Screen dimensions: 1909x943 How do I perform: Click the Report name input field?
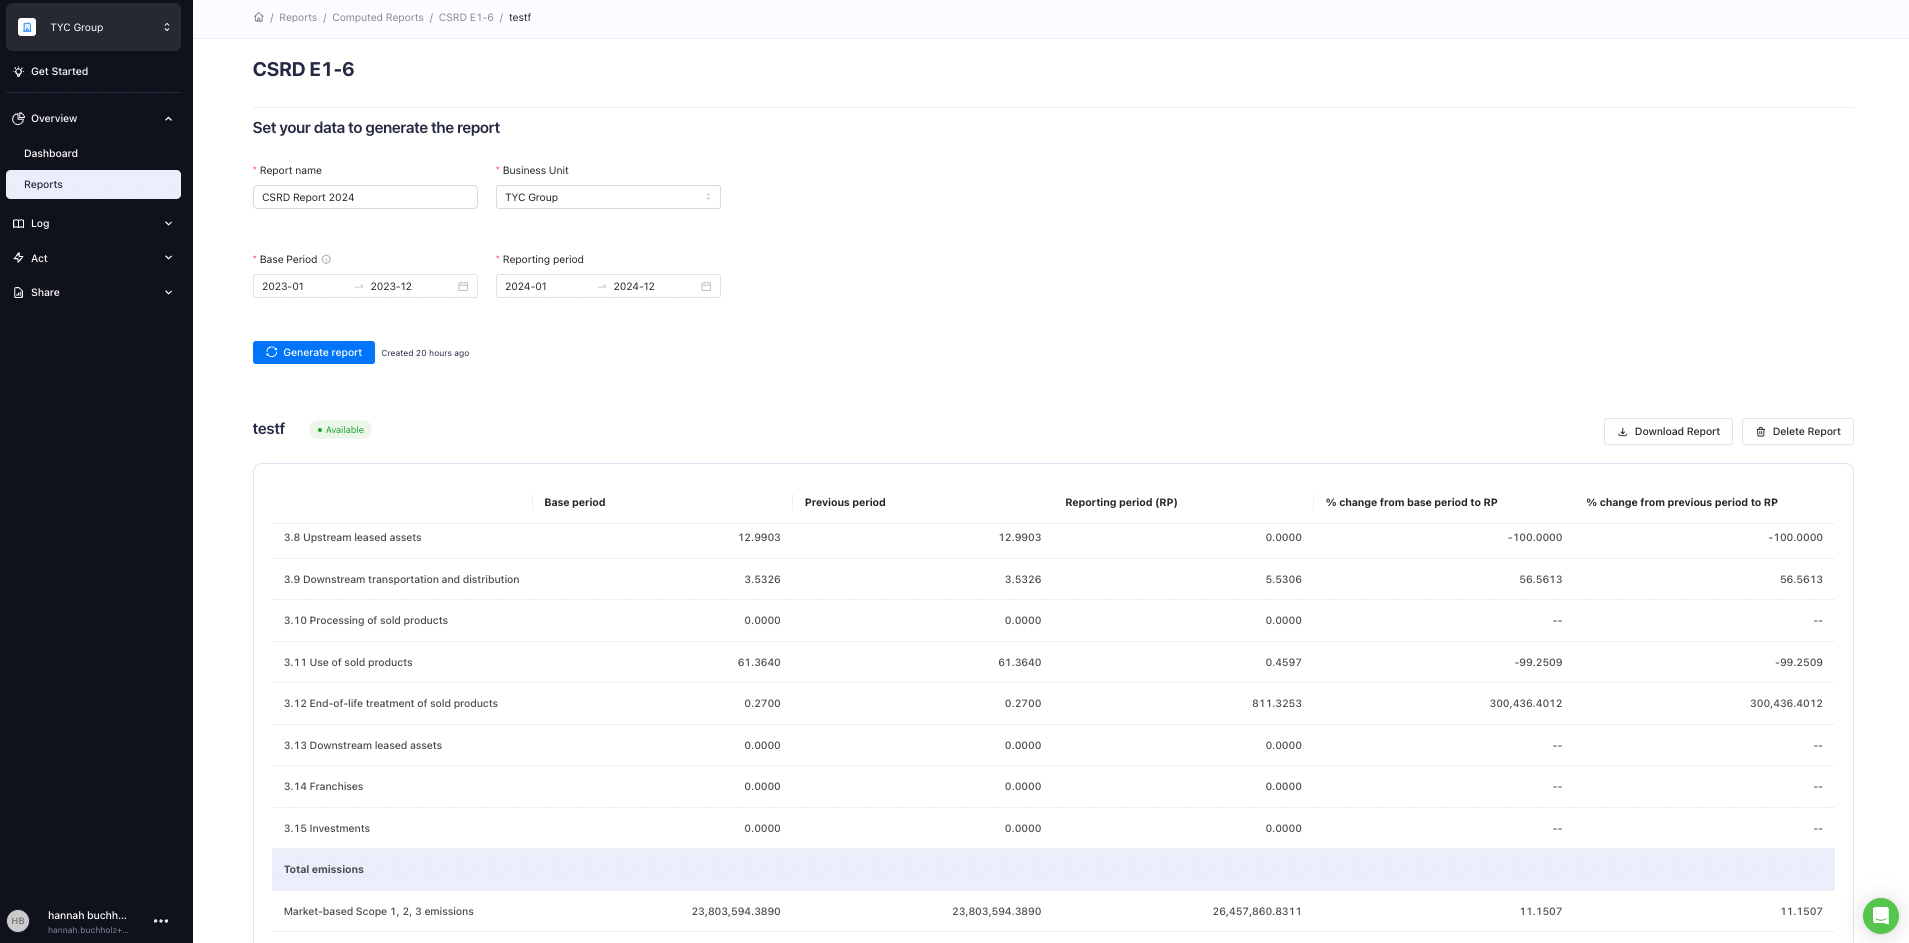pos(365,197)
